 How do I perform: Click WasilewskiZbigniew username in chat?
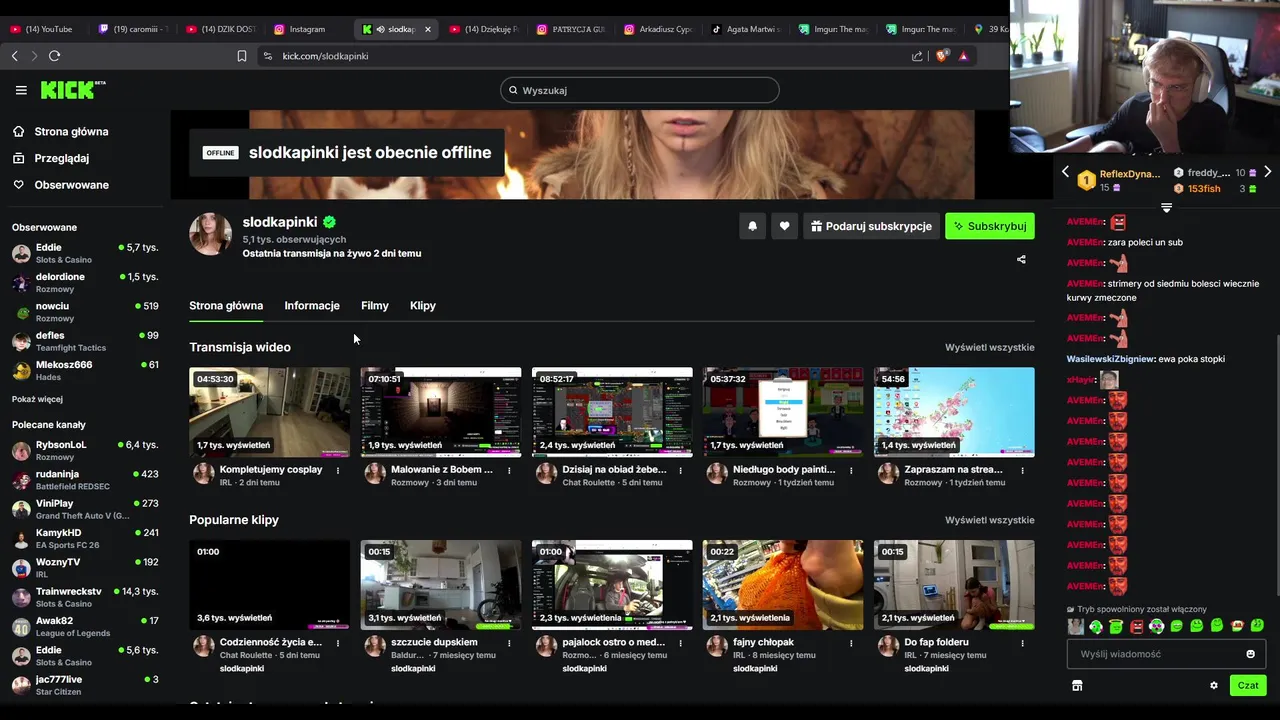click(x=1110, y=359)
